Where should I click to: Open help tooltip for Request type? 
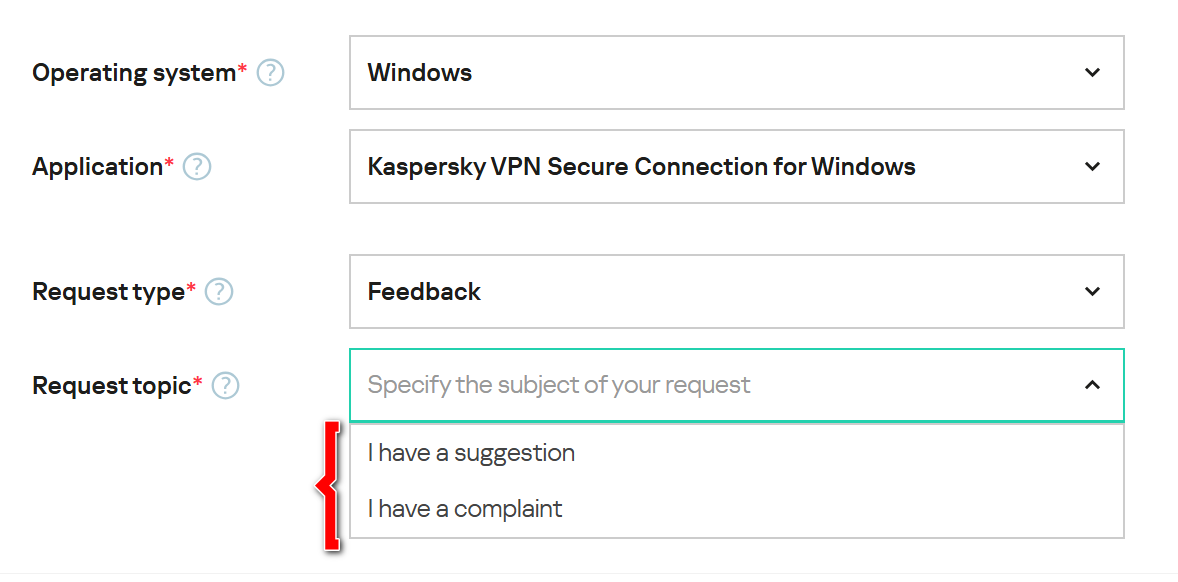click(x=219, y=292)
